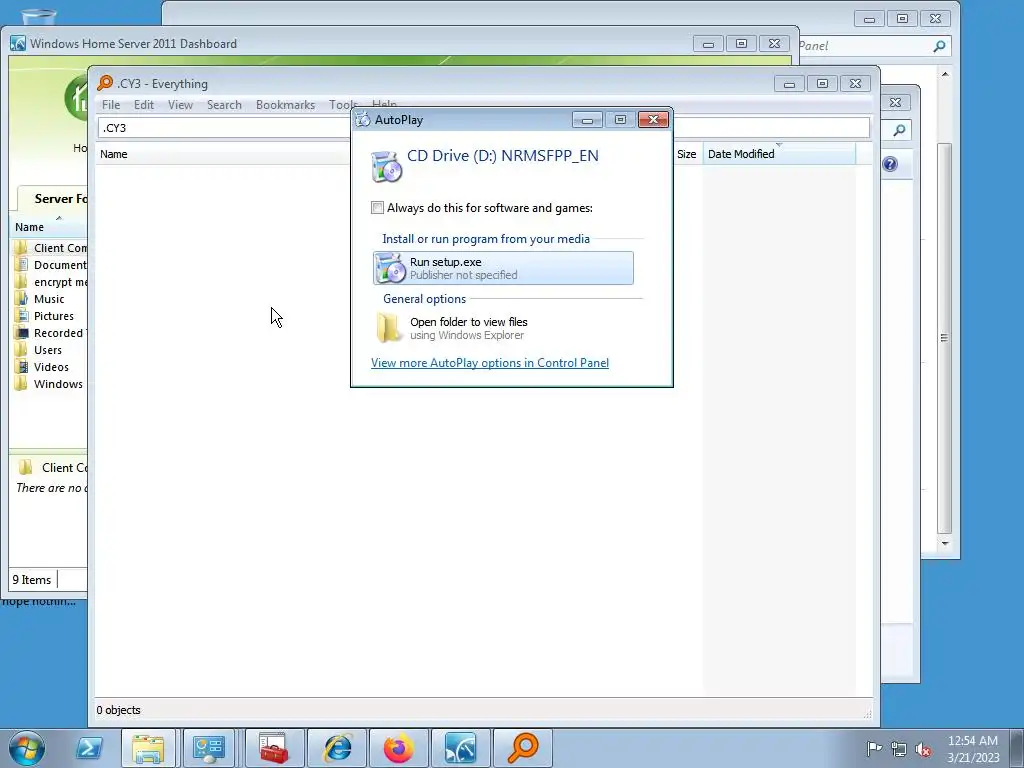Viewport: 1024px width, 768px height.
Task: Tick Always do this for software and games
Action: tap(377, 208)
